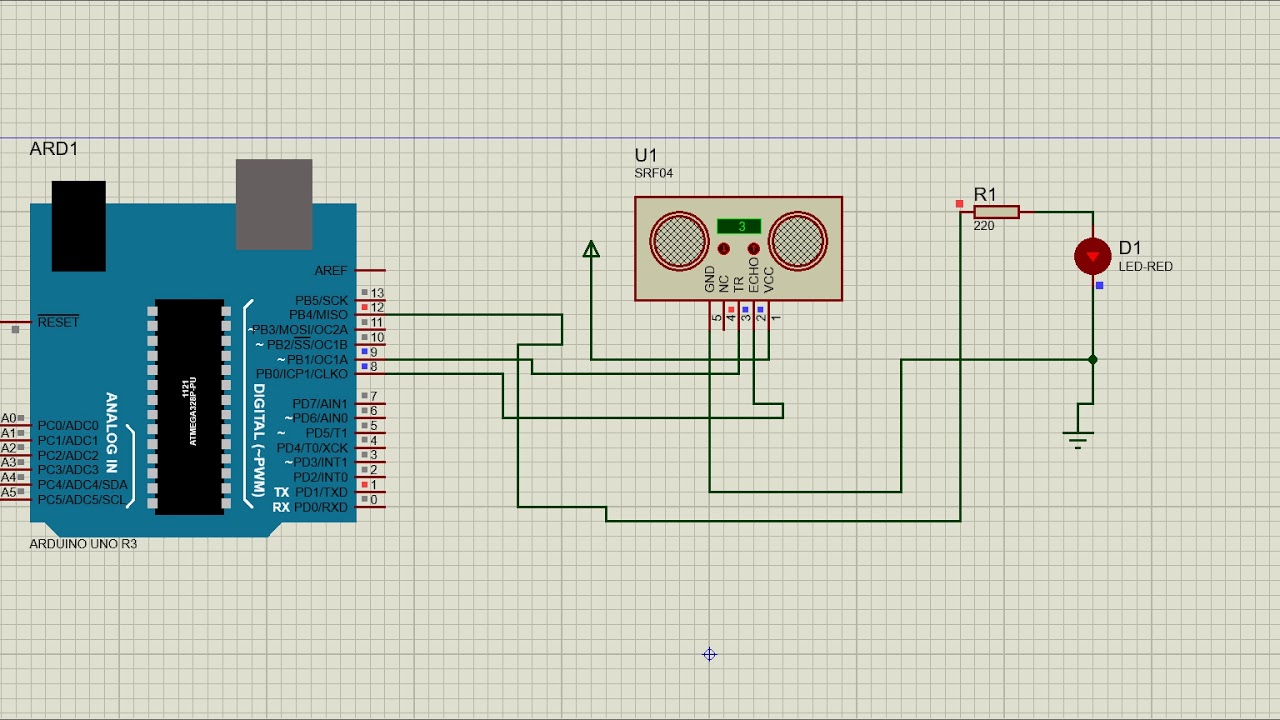Click the R1 resistor body
The width and height of the screenshot is (1280, 720).
pyautogui.click(x=996, y=211)
